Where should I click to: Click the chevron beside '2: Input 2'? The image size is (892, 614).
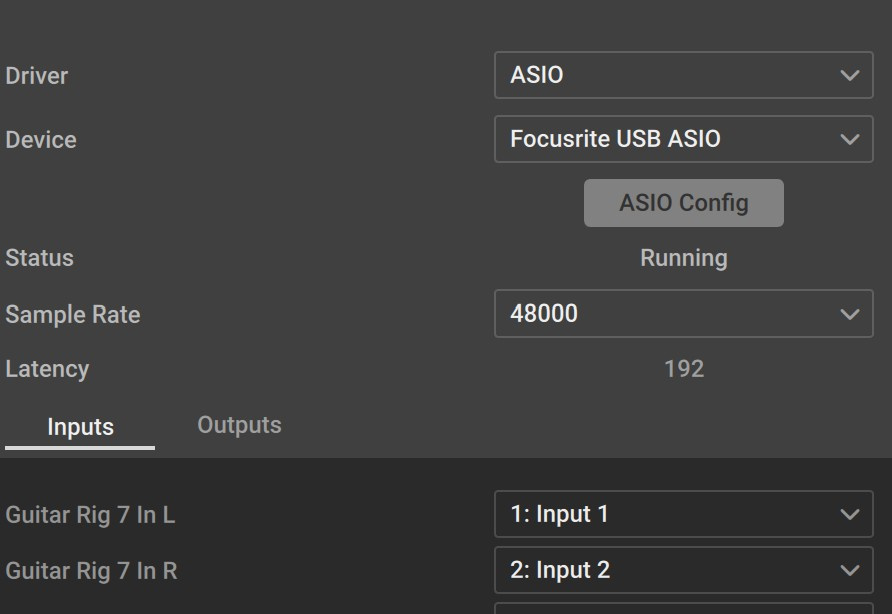[850, 571]
